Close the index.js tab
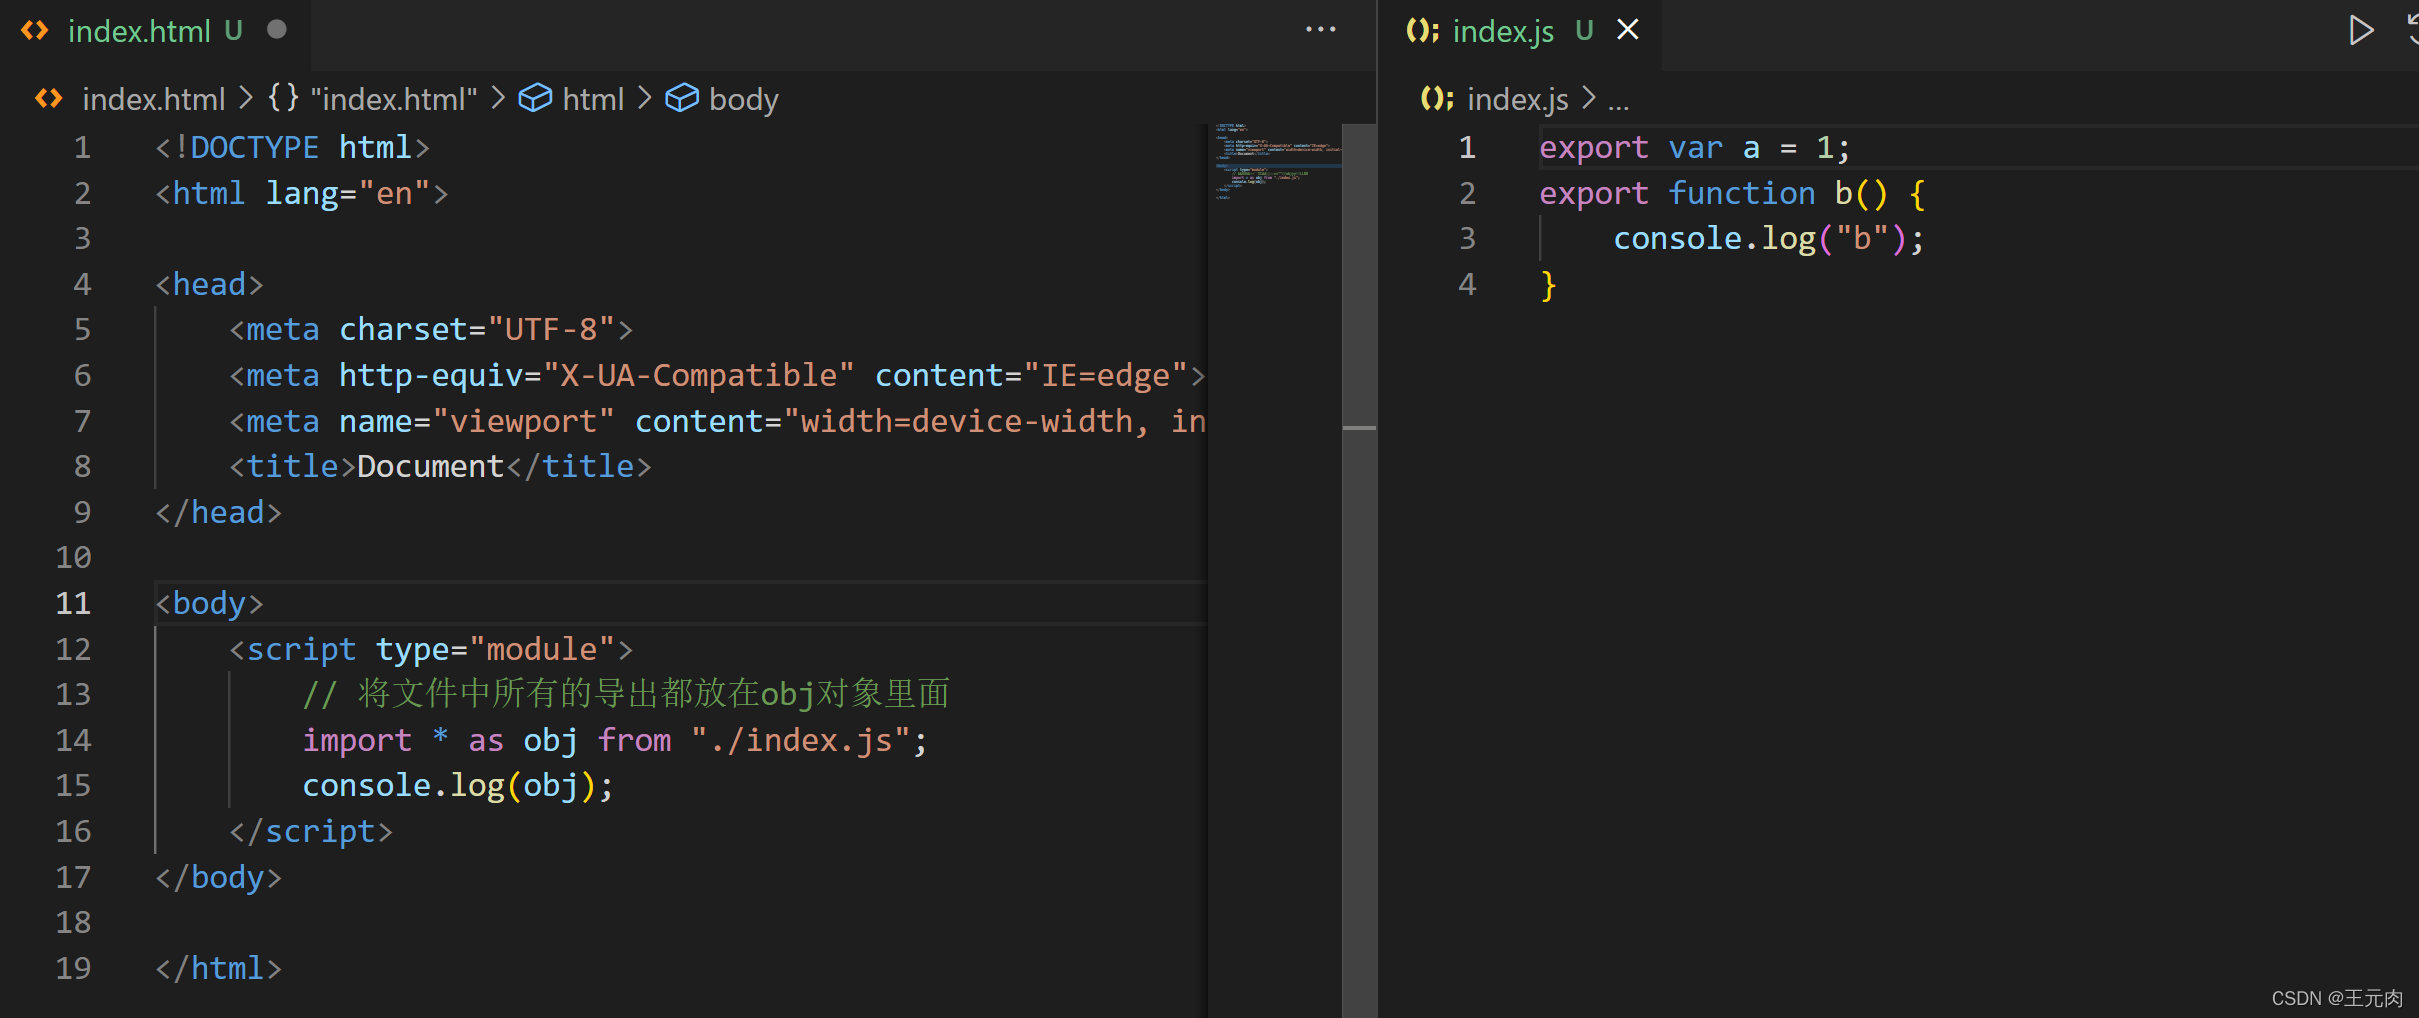The height and width of the screenshot is (1018, 2419). coord(1628,30)
